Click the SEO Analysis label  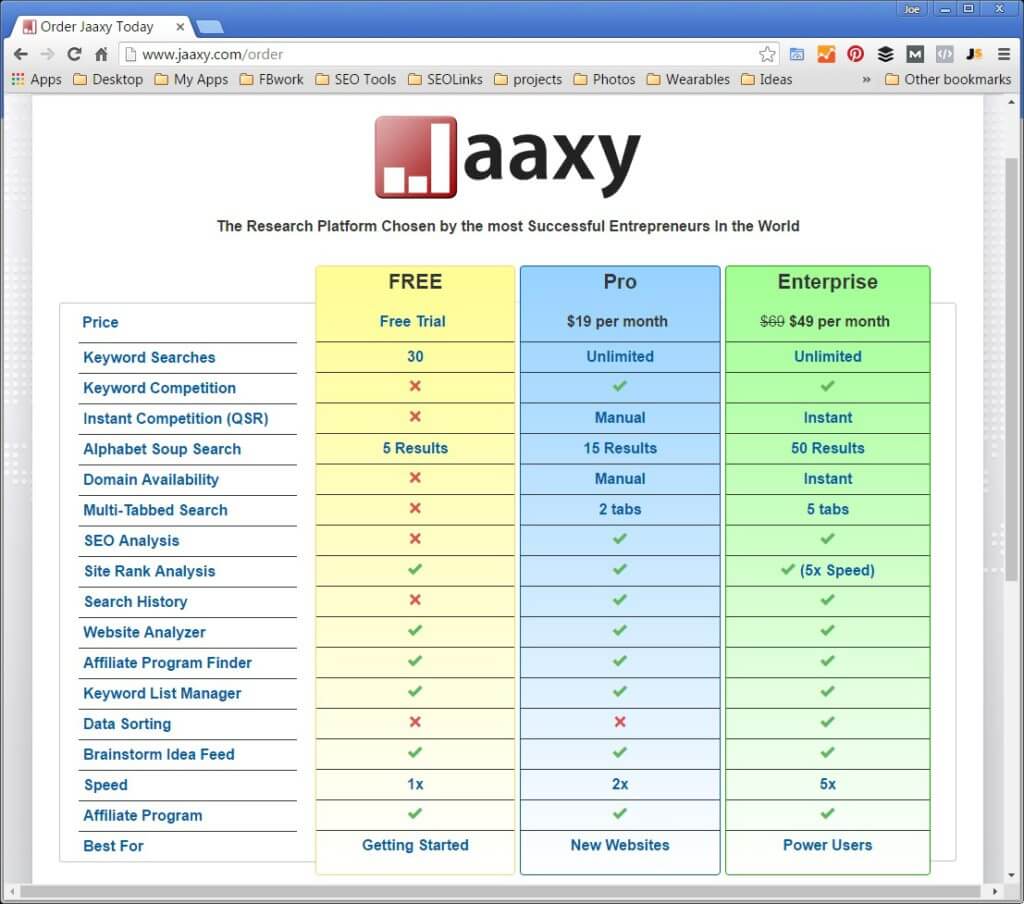coord(131,541)
